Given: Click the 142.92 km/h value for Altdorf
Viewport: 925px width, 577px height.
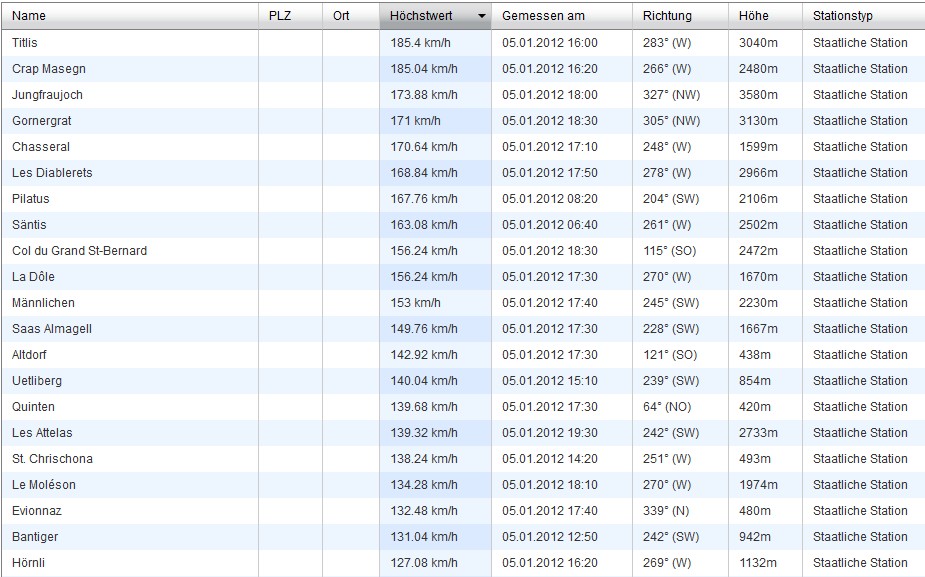Looking at the screenshot, I should [423, 355].
